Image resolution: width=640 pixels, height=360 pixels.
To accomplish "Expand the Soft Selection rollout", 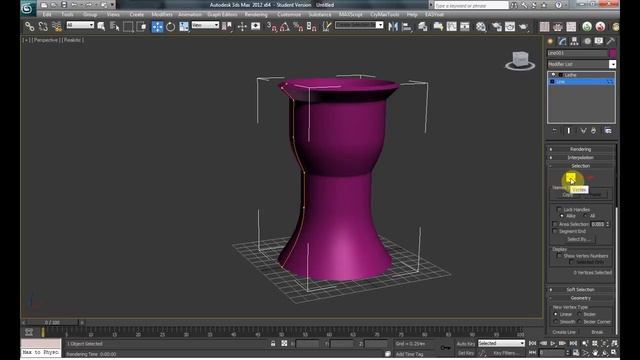I will [581, 290].
